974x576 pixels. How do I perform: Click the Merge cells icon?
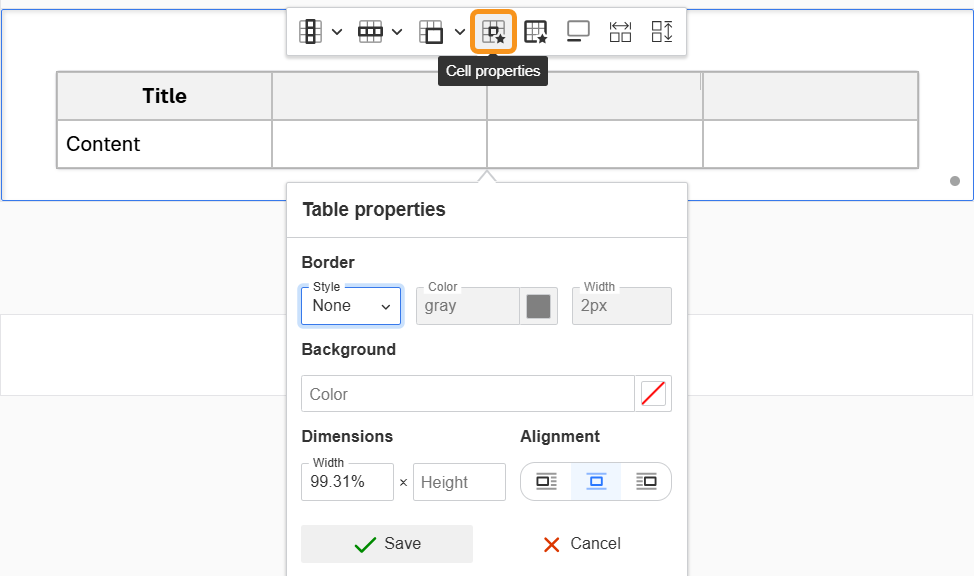point(431,32)
